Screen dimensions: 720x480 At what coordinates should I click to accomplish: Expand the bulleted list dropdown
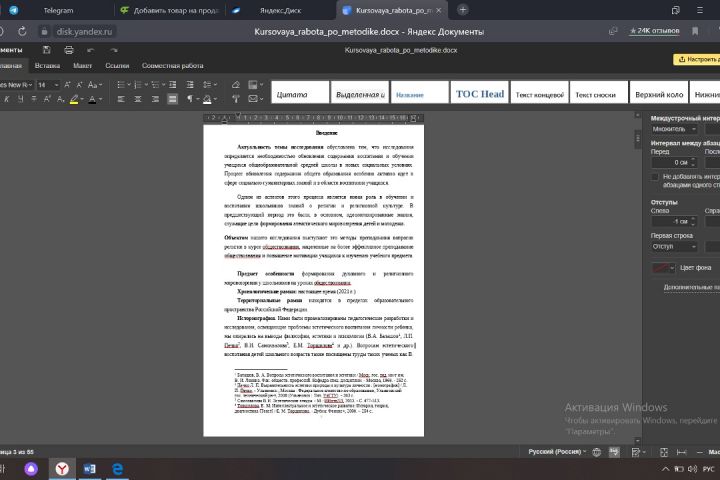(x=128, y=85)
